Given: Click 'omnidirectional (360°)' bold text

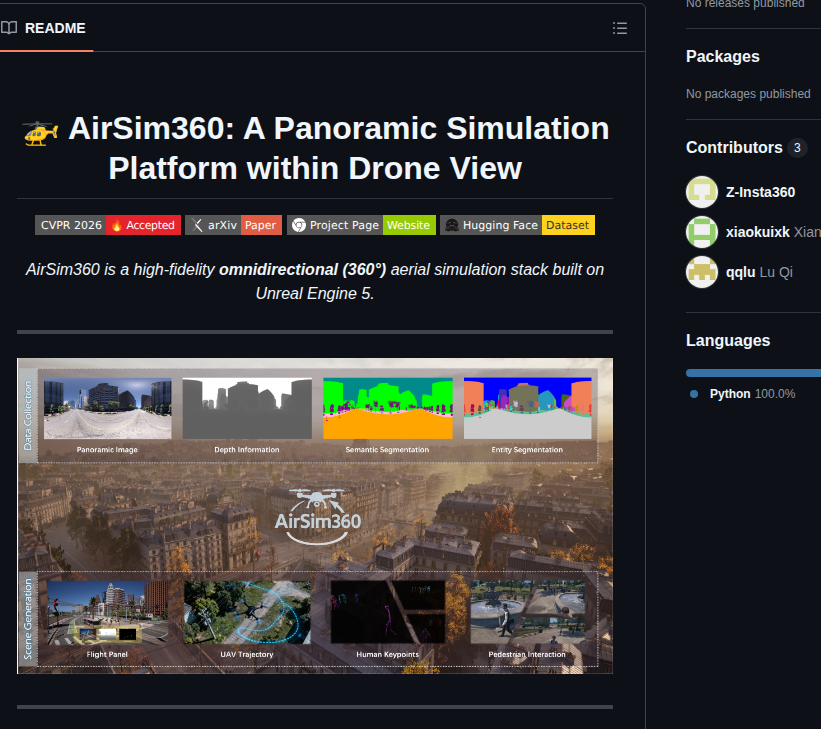Looking at the screenshot, I should (303, 270).
